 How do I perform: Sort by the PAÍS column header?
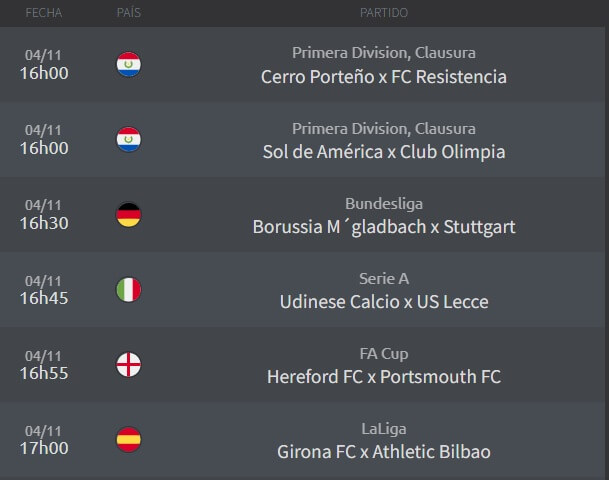pyautogui.click(x=129, y=13)
